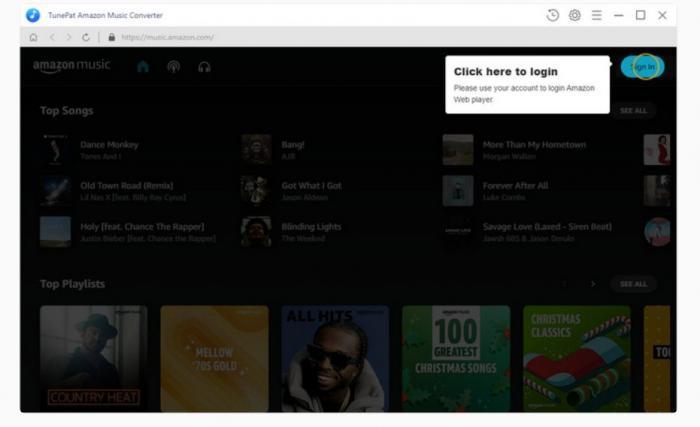This screenshot has height=427, width=700.
Task: Advance Top Playlists with the right chevron
Action: pos(593,284)
